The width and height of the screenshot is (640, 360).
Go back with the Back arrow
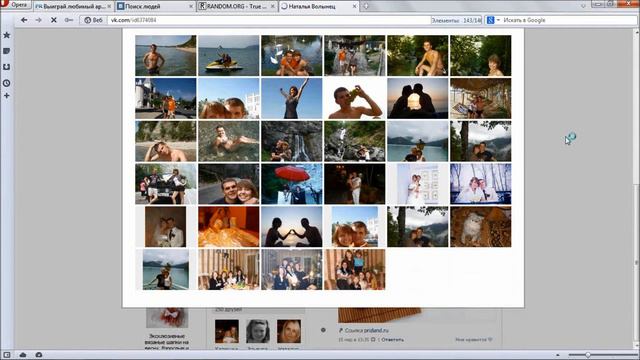click(x=24, y=20)
